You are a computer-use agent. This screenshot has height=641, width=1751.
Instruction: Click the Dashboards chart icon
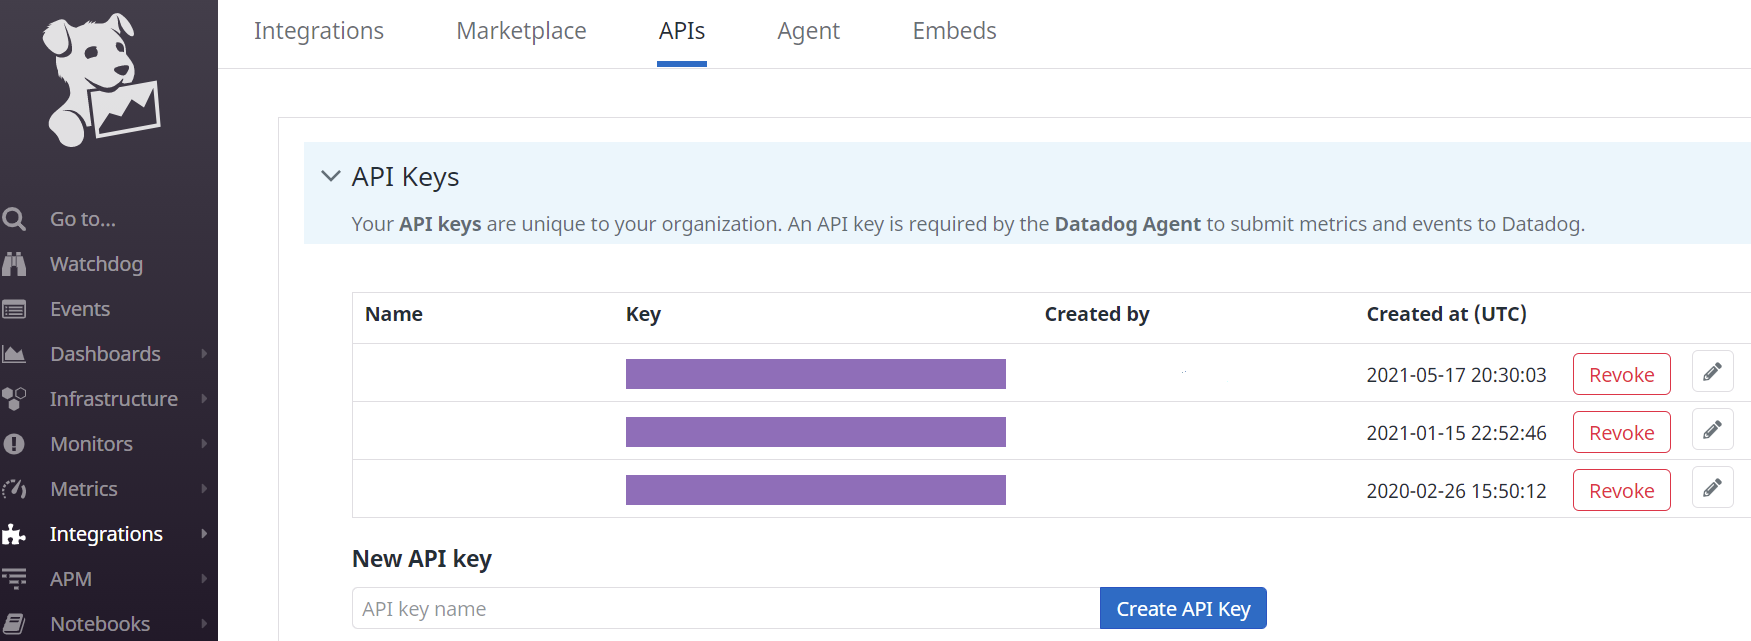point(14,354)
